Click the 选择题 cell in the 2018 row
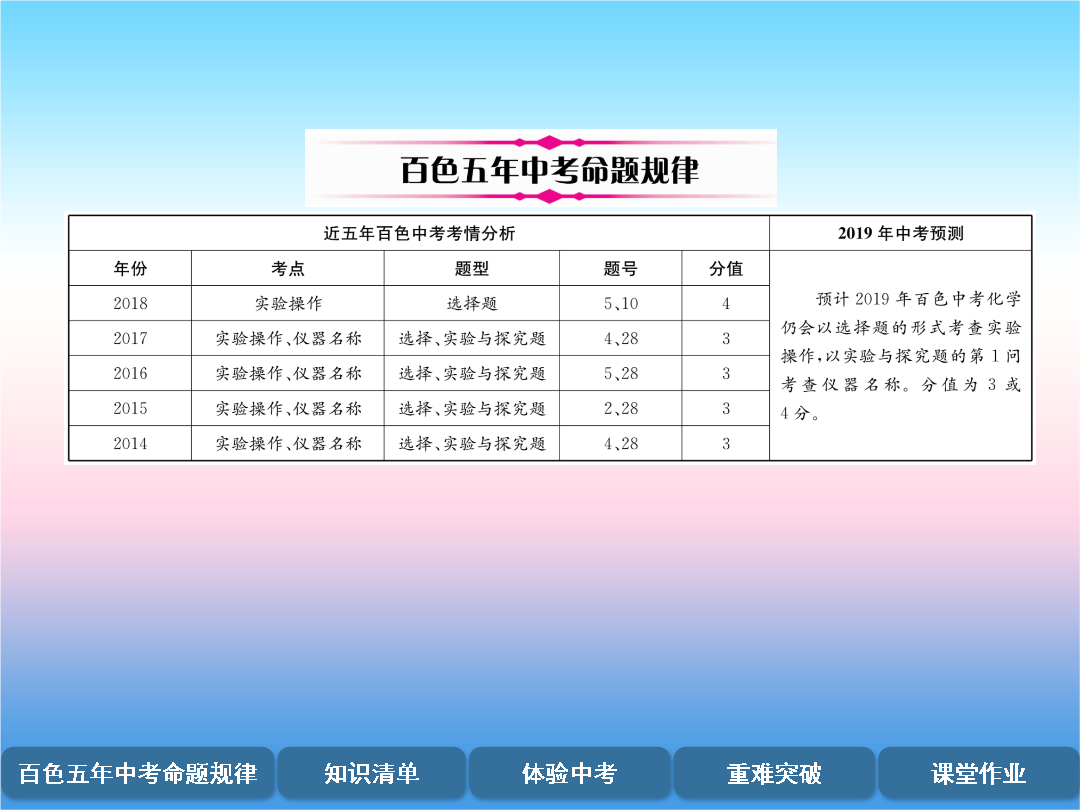Screen dimensions: 1080x810 [x=472, y=303]
